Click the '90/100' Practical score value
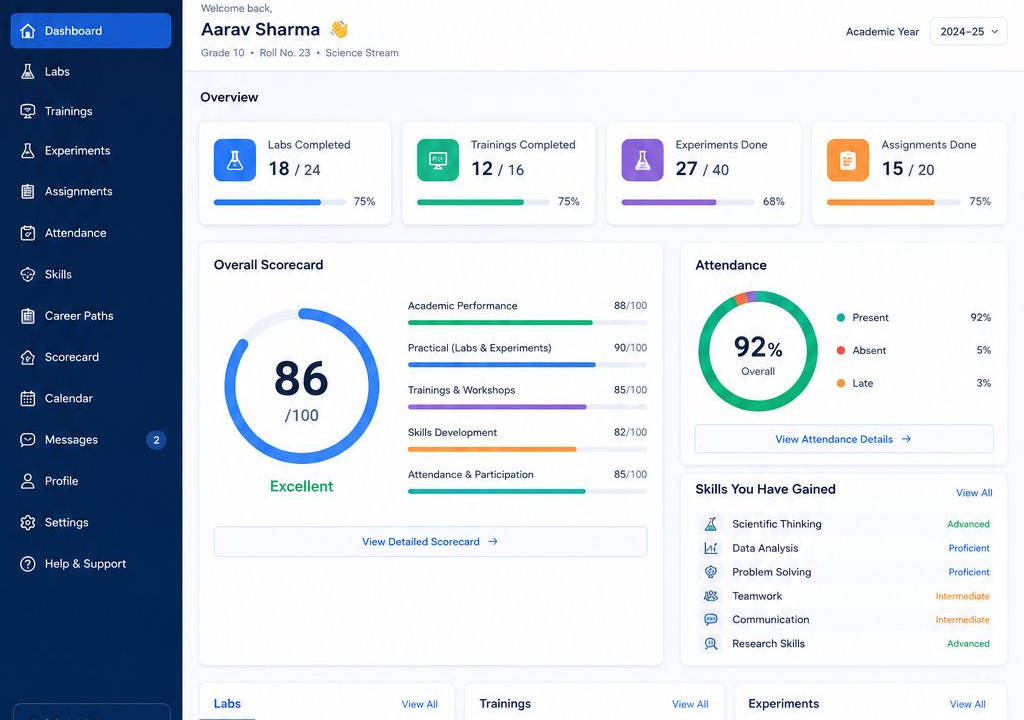This screenshot has height=720, width=1024. [630, 348]
